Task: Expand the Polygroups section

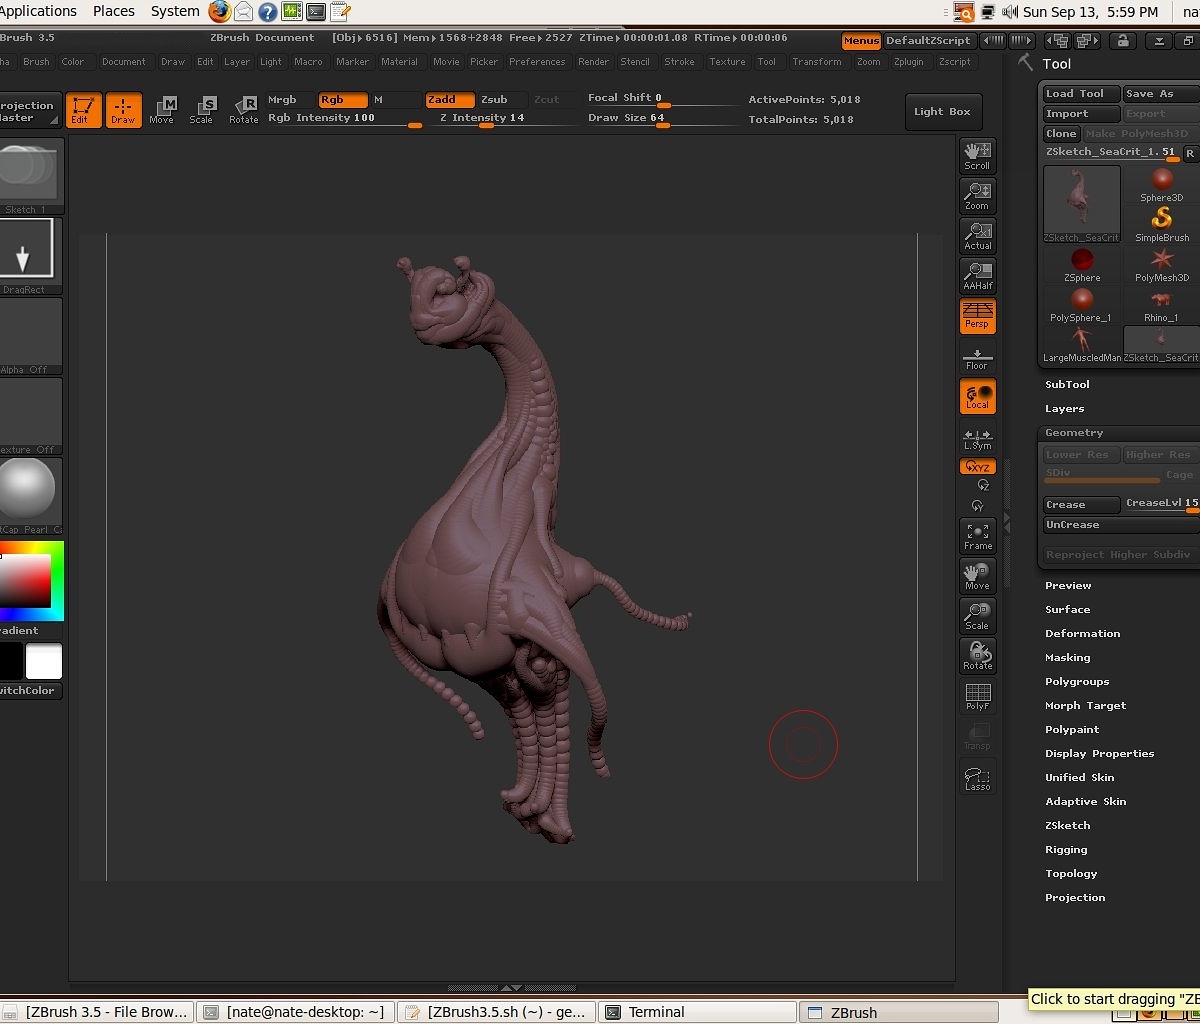Action: point(1077,682)
